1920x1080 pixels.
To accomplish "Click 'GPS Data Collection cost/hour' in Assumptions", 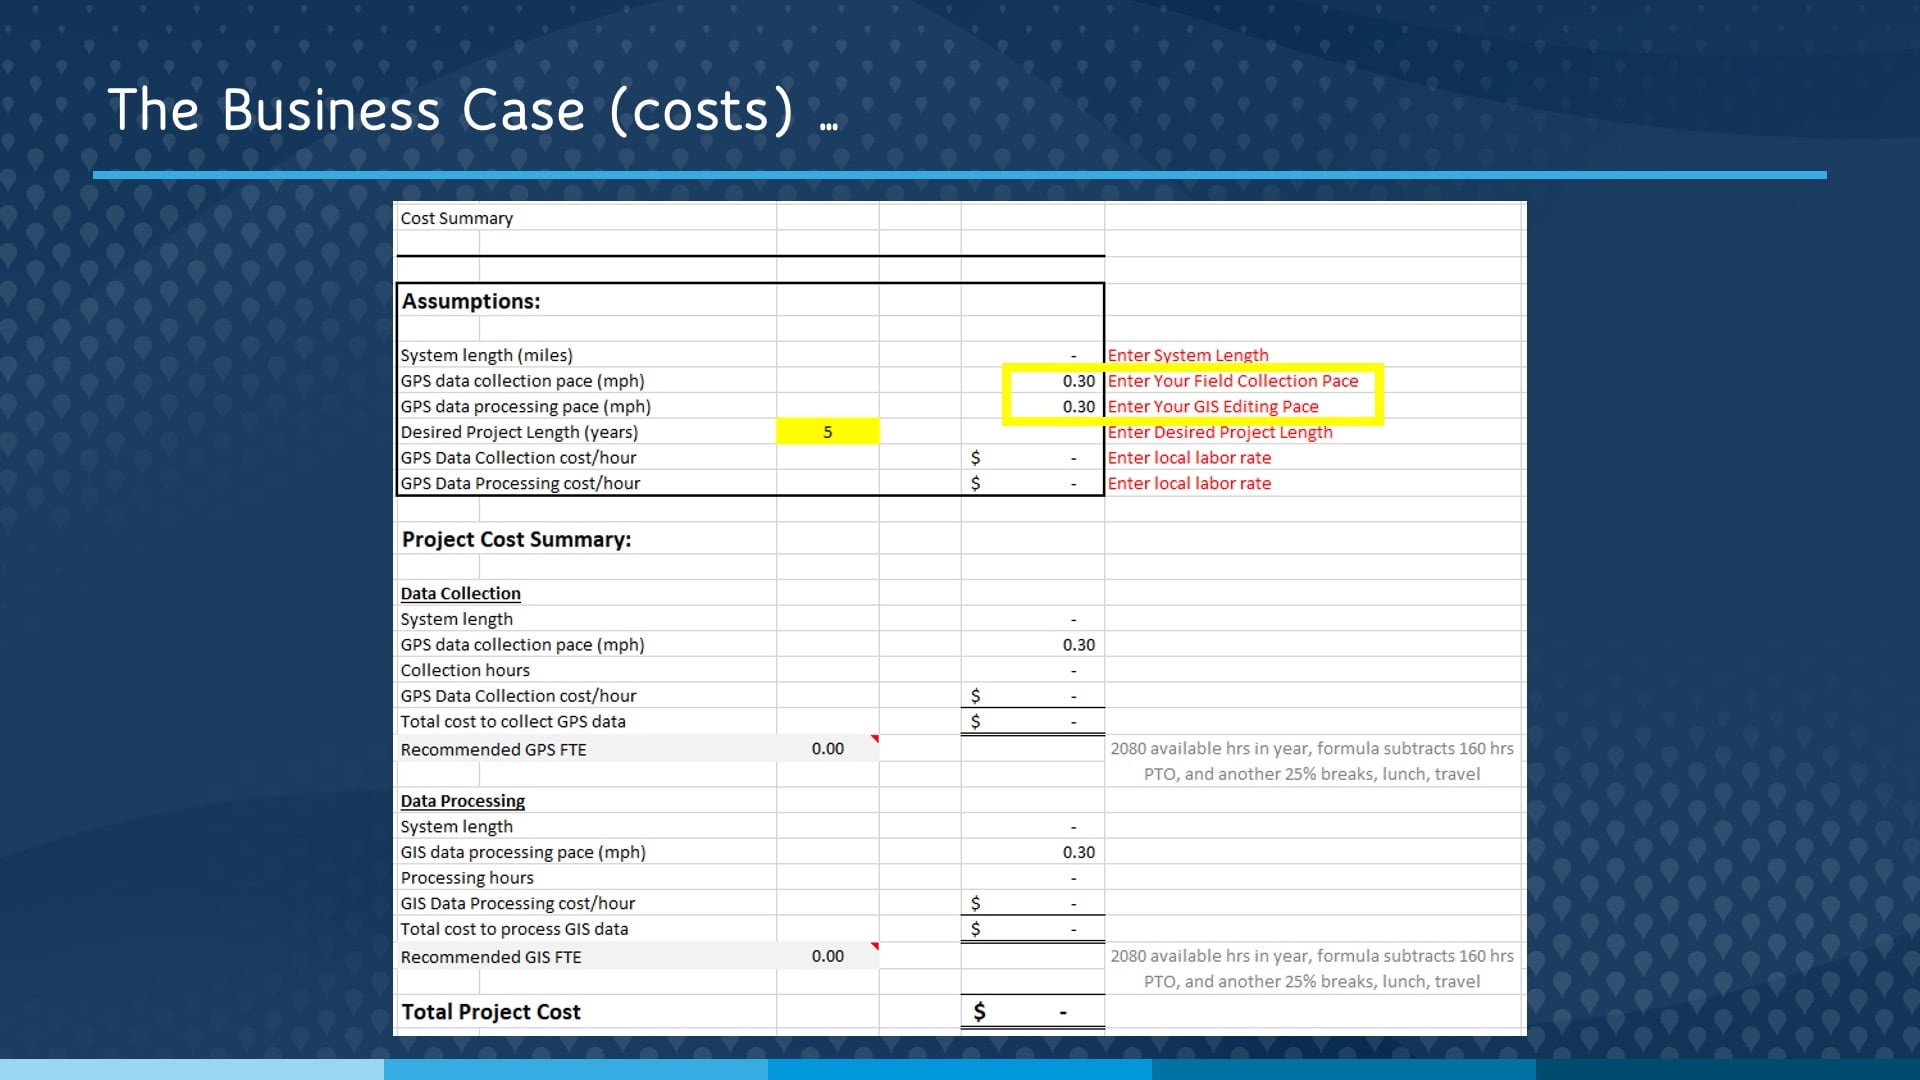I will coord(518,458).
